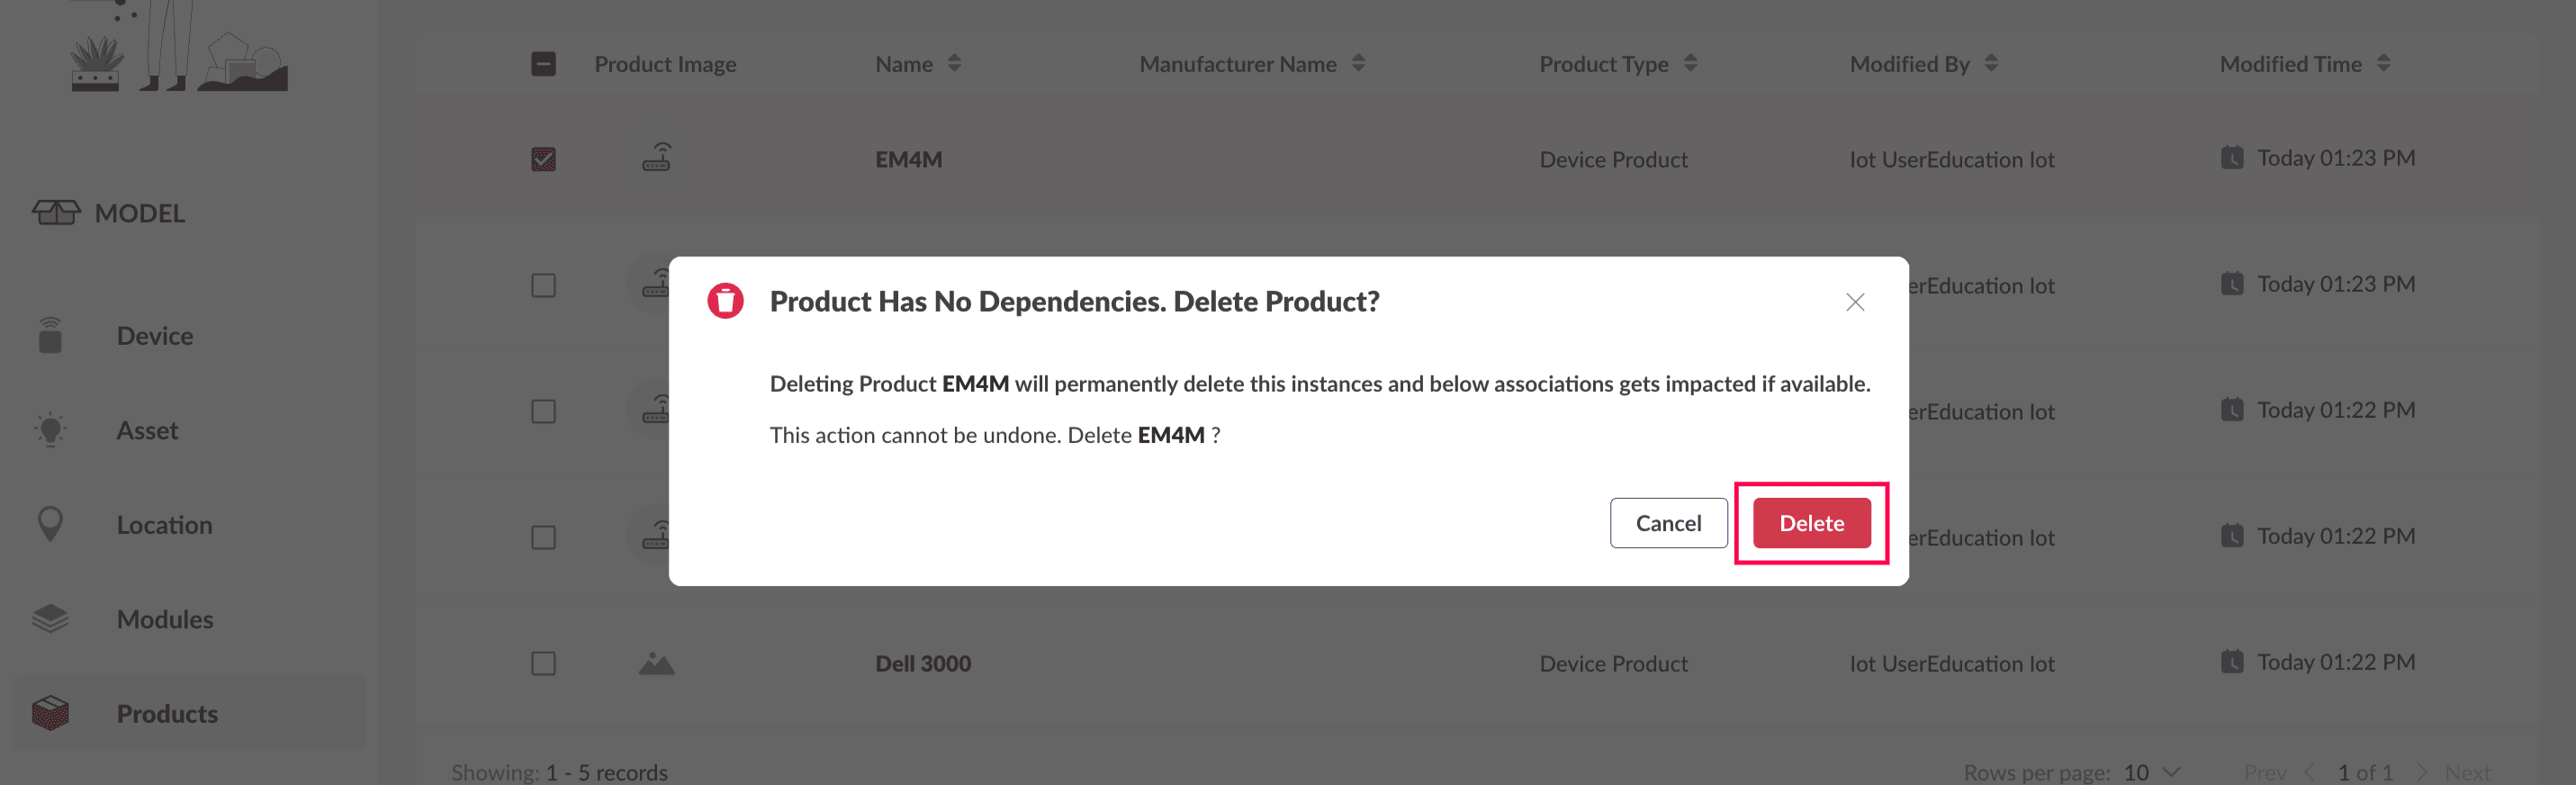Click the MODEL section icon
2576x785 pixels.
56,213
